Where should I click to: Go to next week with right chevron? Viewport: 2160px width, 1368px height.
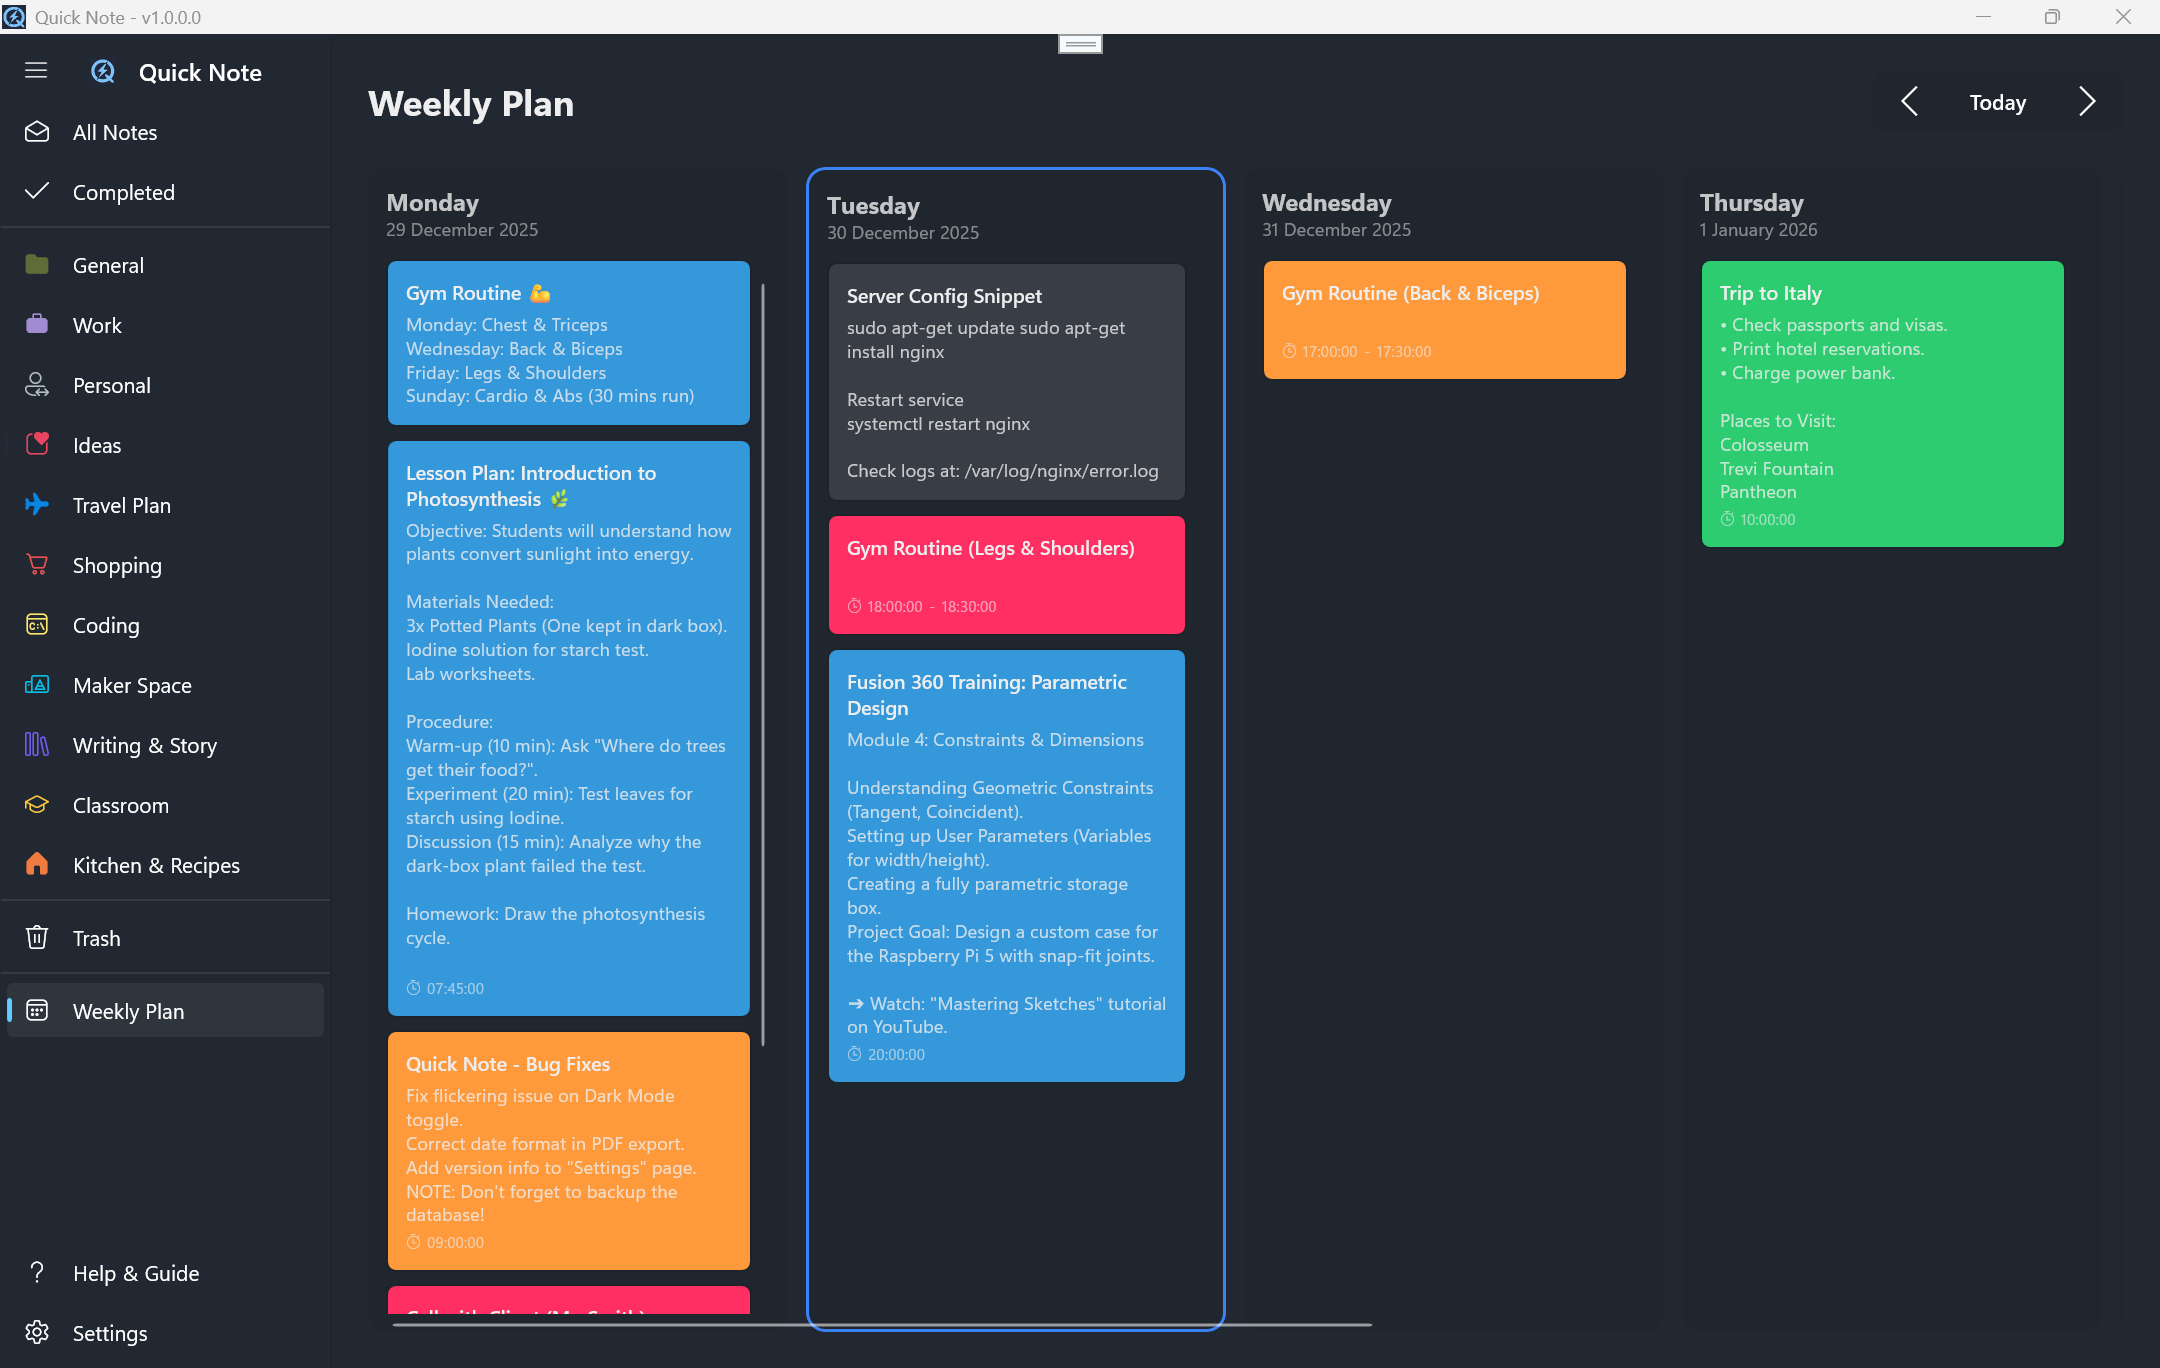point(2086,102)
